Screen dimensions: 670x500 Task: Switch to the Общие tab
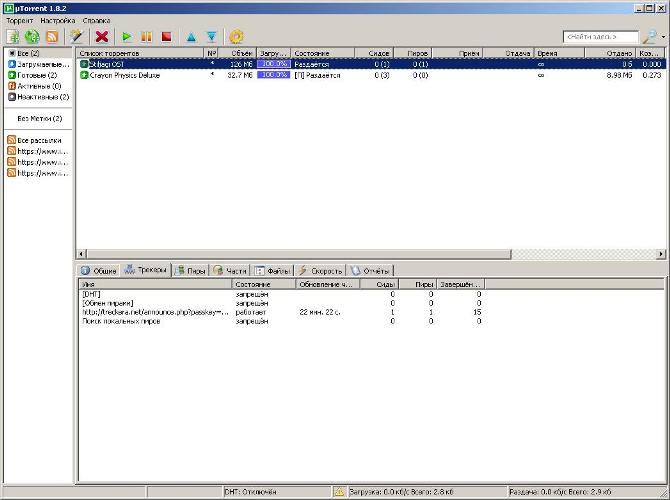pos(98,271)
